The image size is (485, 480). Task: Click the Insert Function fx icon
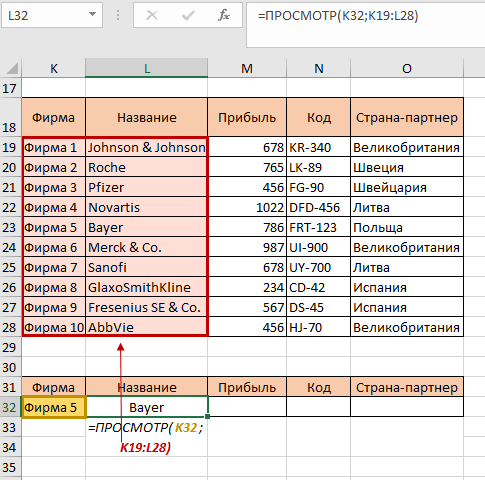point(224,15)
